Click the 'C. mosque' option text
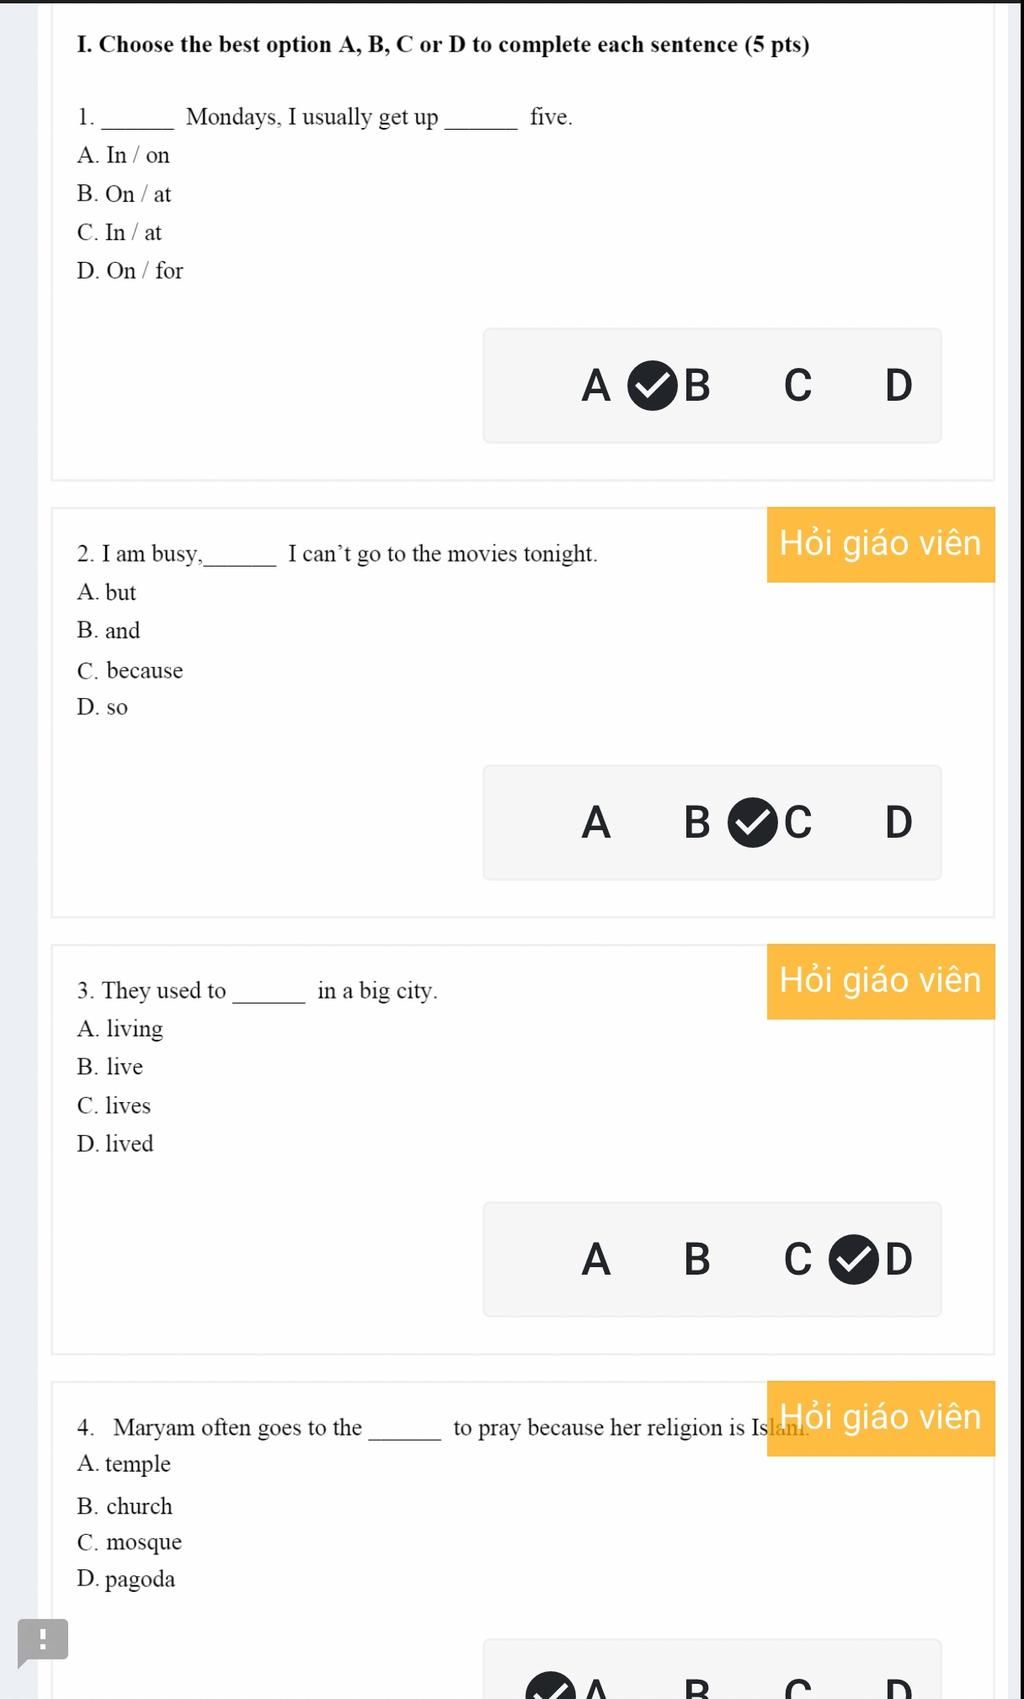The width and height of the screenshot is (1024, 1699). pyautogui.click(x=129, y=1542)
